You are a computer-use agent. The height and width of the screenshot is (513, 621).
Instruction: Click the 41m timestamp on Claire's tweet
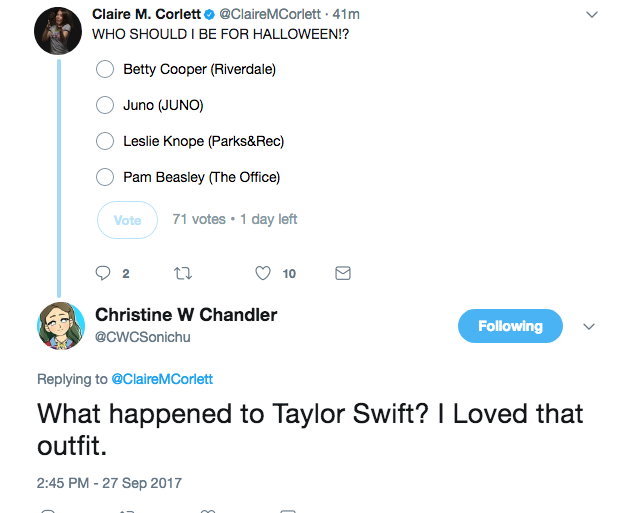pyautogui.click(x=346, y=14)
